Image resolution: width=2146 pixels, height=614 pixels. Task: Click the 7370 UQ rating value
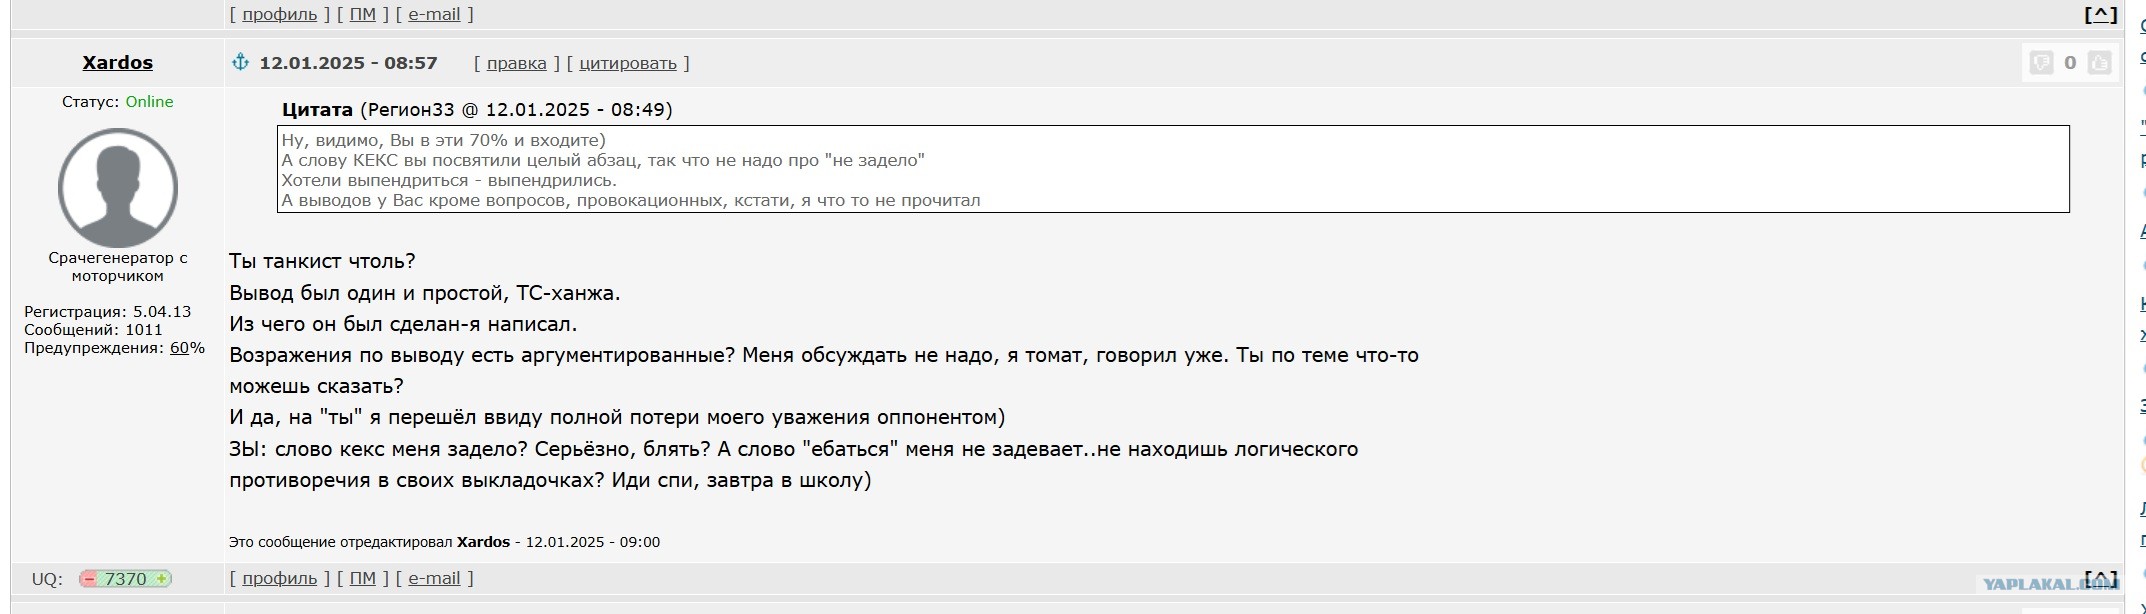[x=126, y=579]
